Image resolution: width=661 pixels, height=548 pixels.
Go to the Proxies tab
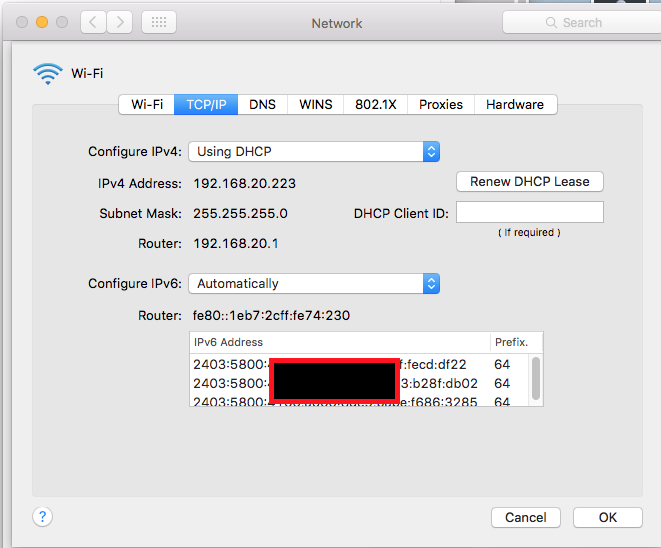[x=441, y=105]
